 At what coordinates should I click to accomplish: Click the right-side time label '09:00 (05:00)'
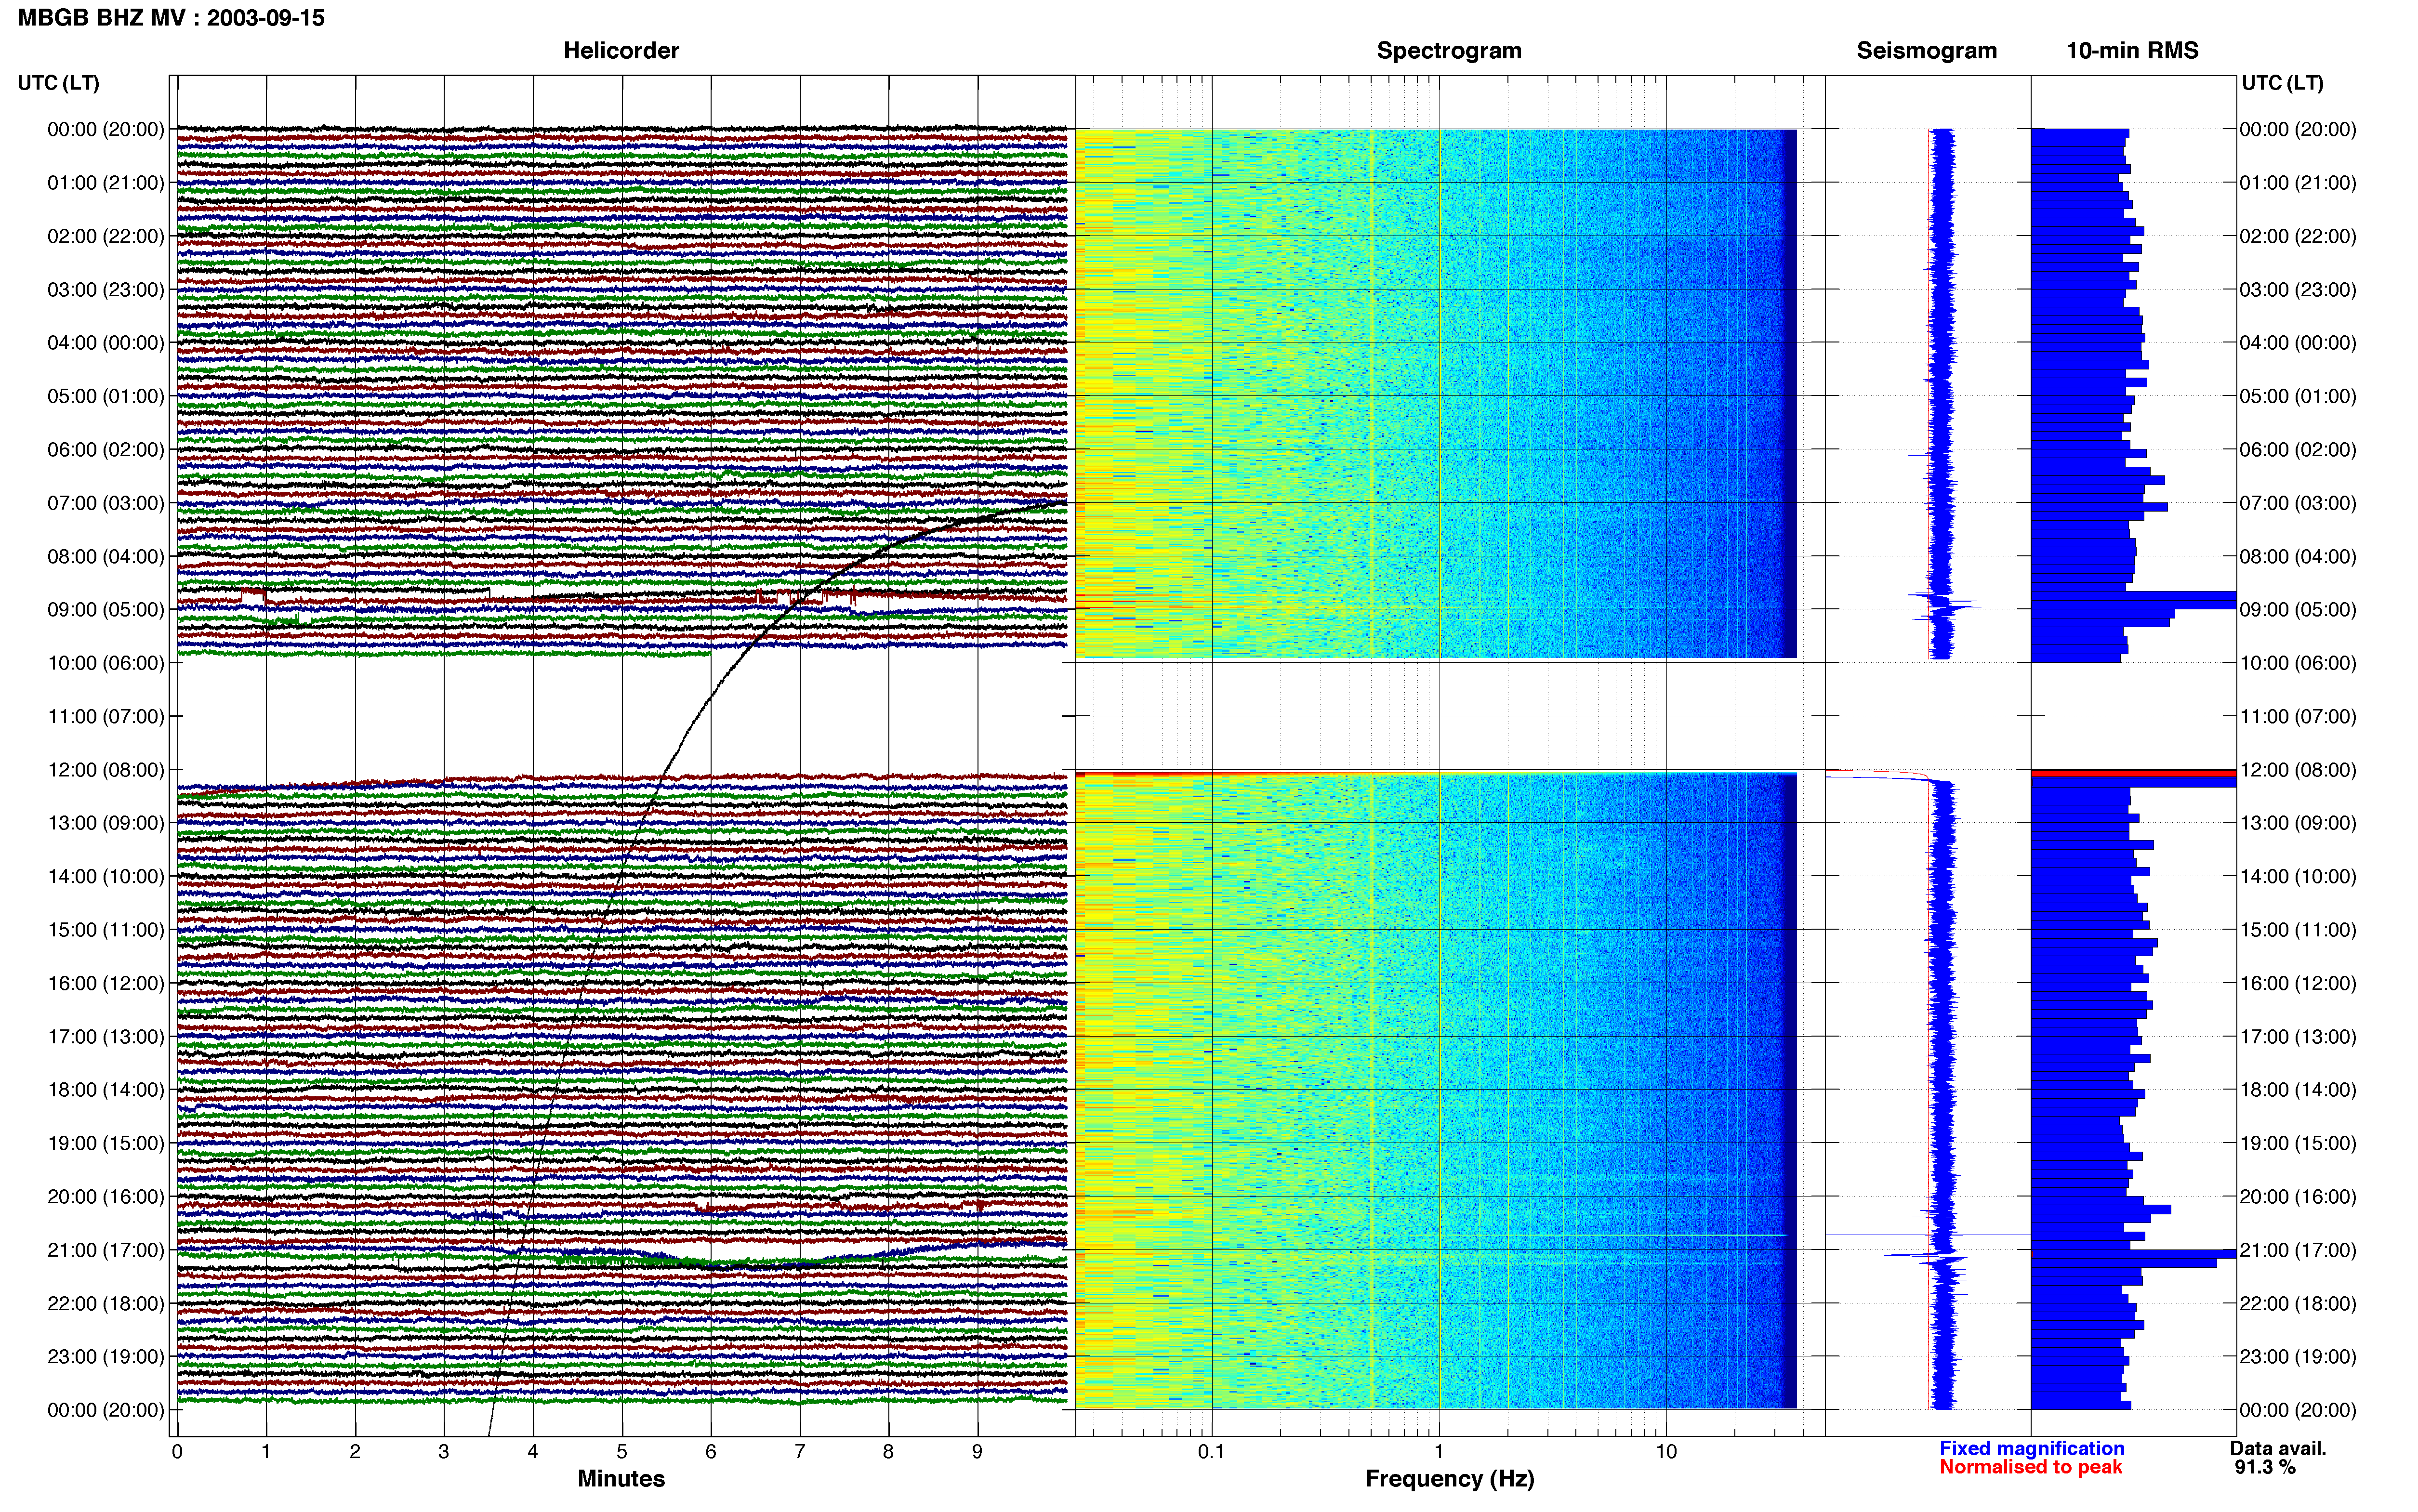click(2298, 610)
